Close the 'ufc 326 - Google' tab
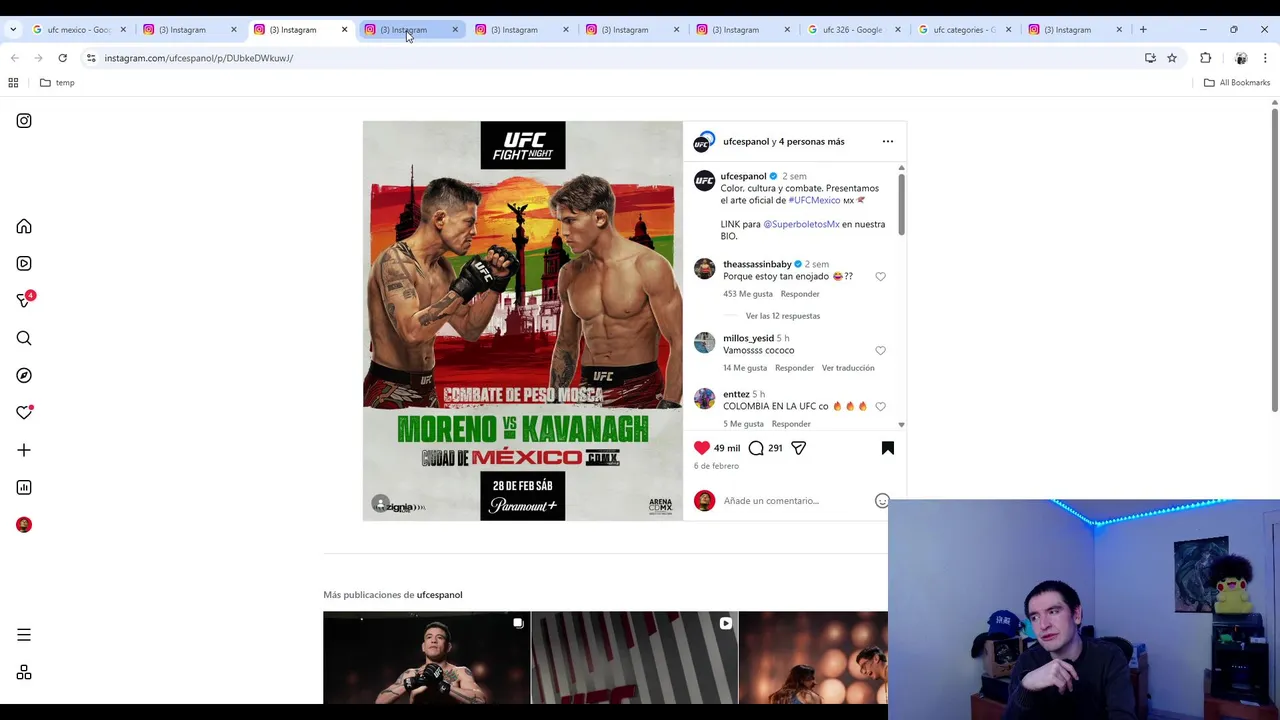The height and width of the screenshot is (720, 1280). coord(897,30)
